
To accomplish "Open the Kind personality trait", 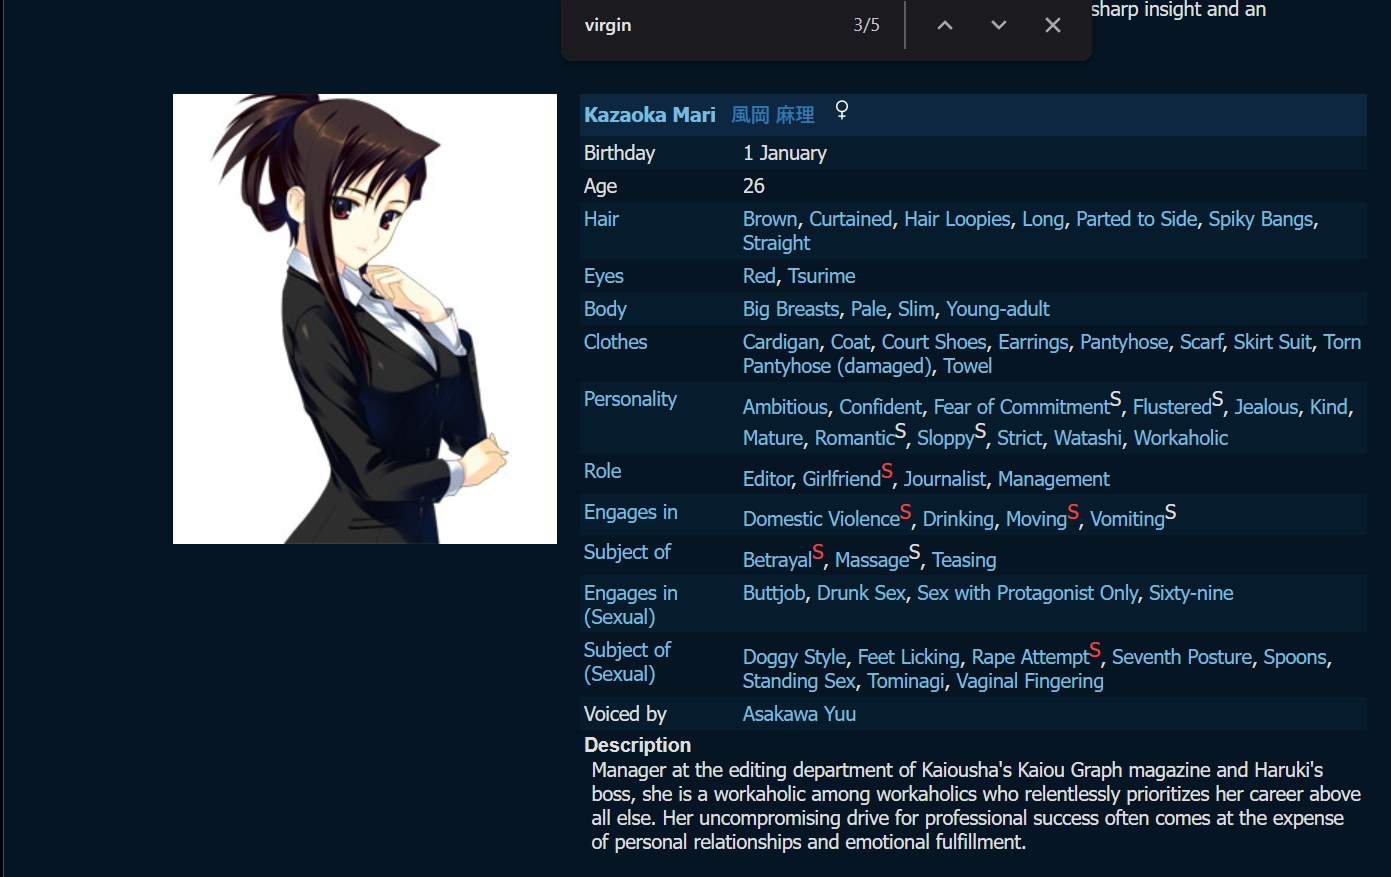I will click(x=1329, y=407).
